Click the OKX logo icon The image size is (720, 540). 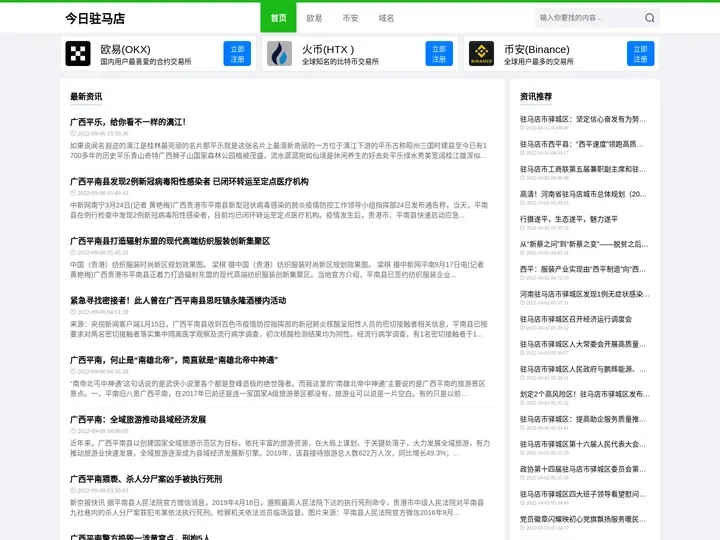(78, 54)
